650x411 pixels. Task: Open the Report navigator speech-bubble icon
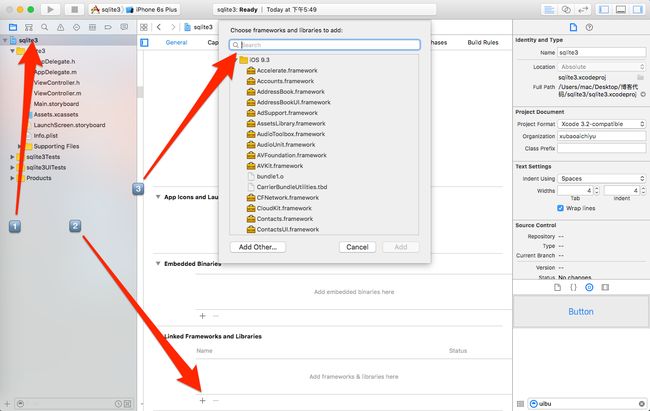coord(124,27)
